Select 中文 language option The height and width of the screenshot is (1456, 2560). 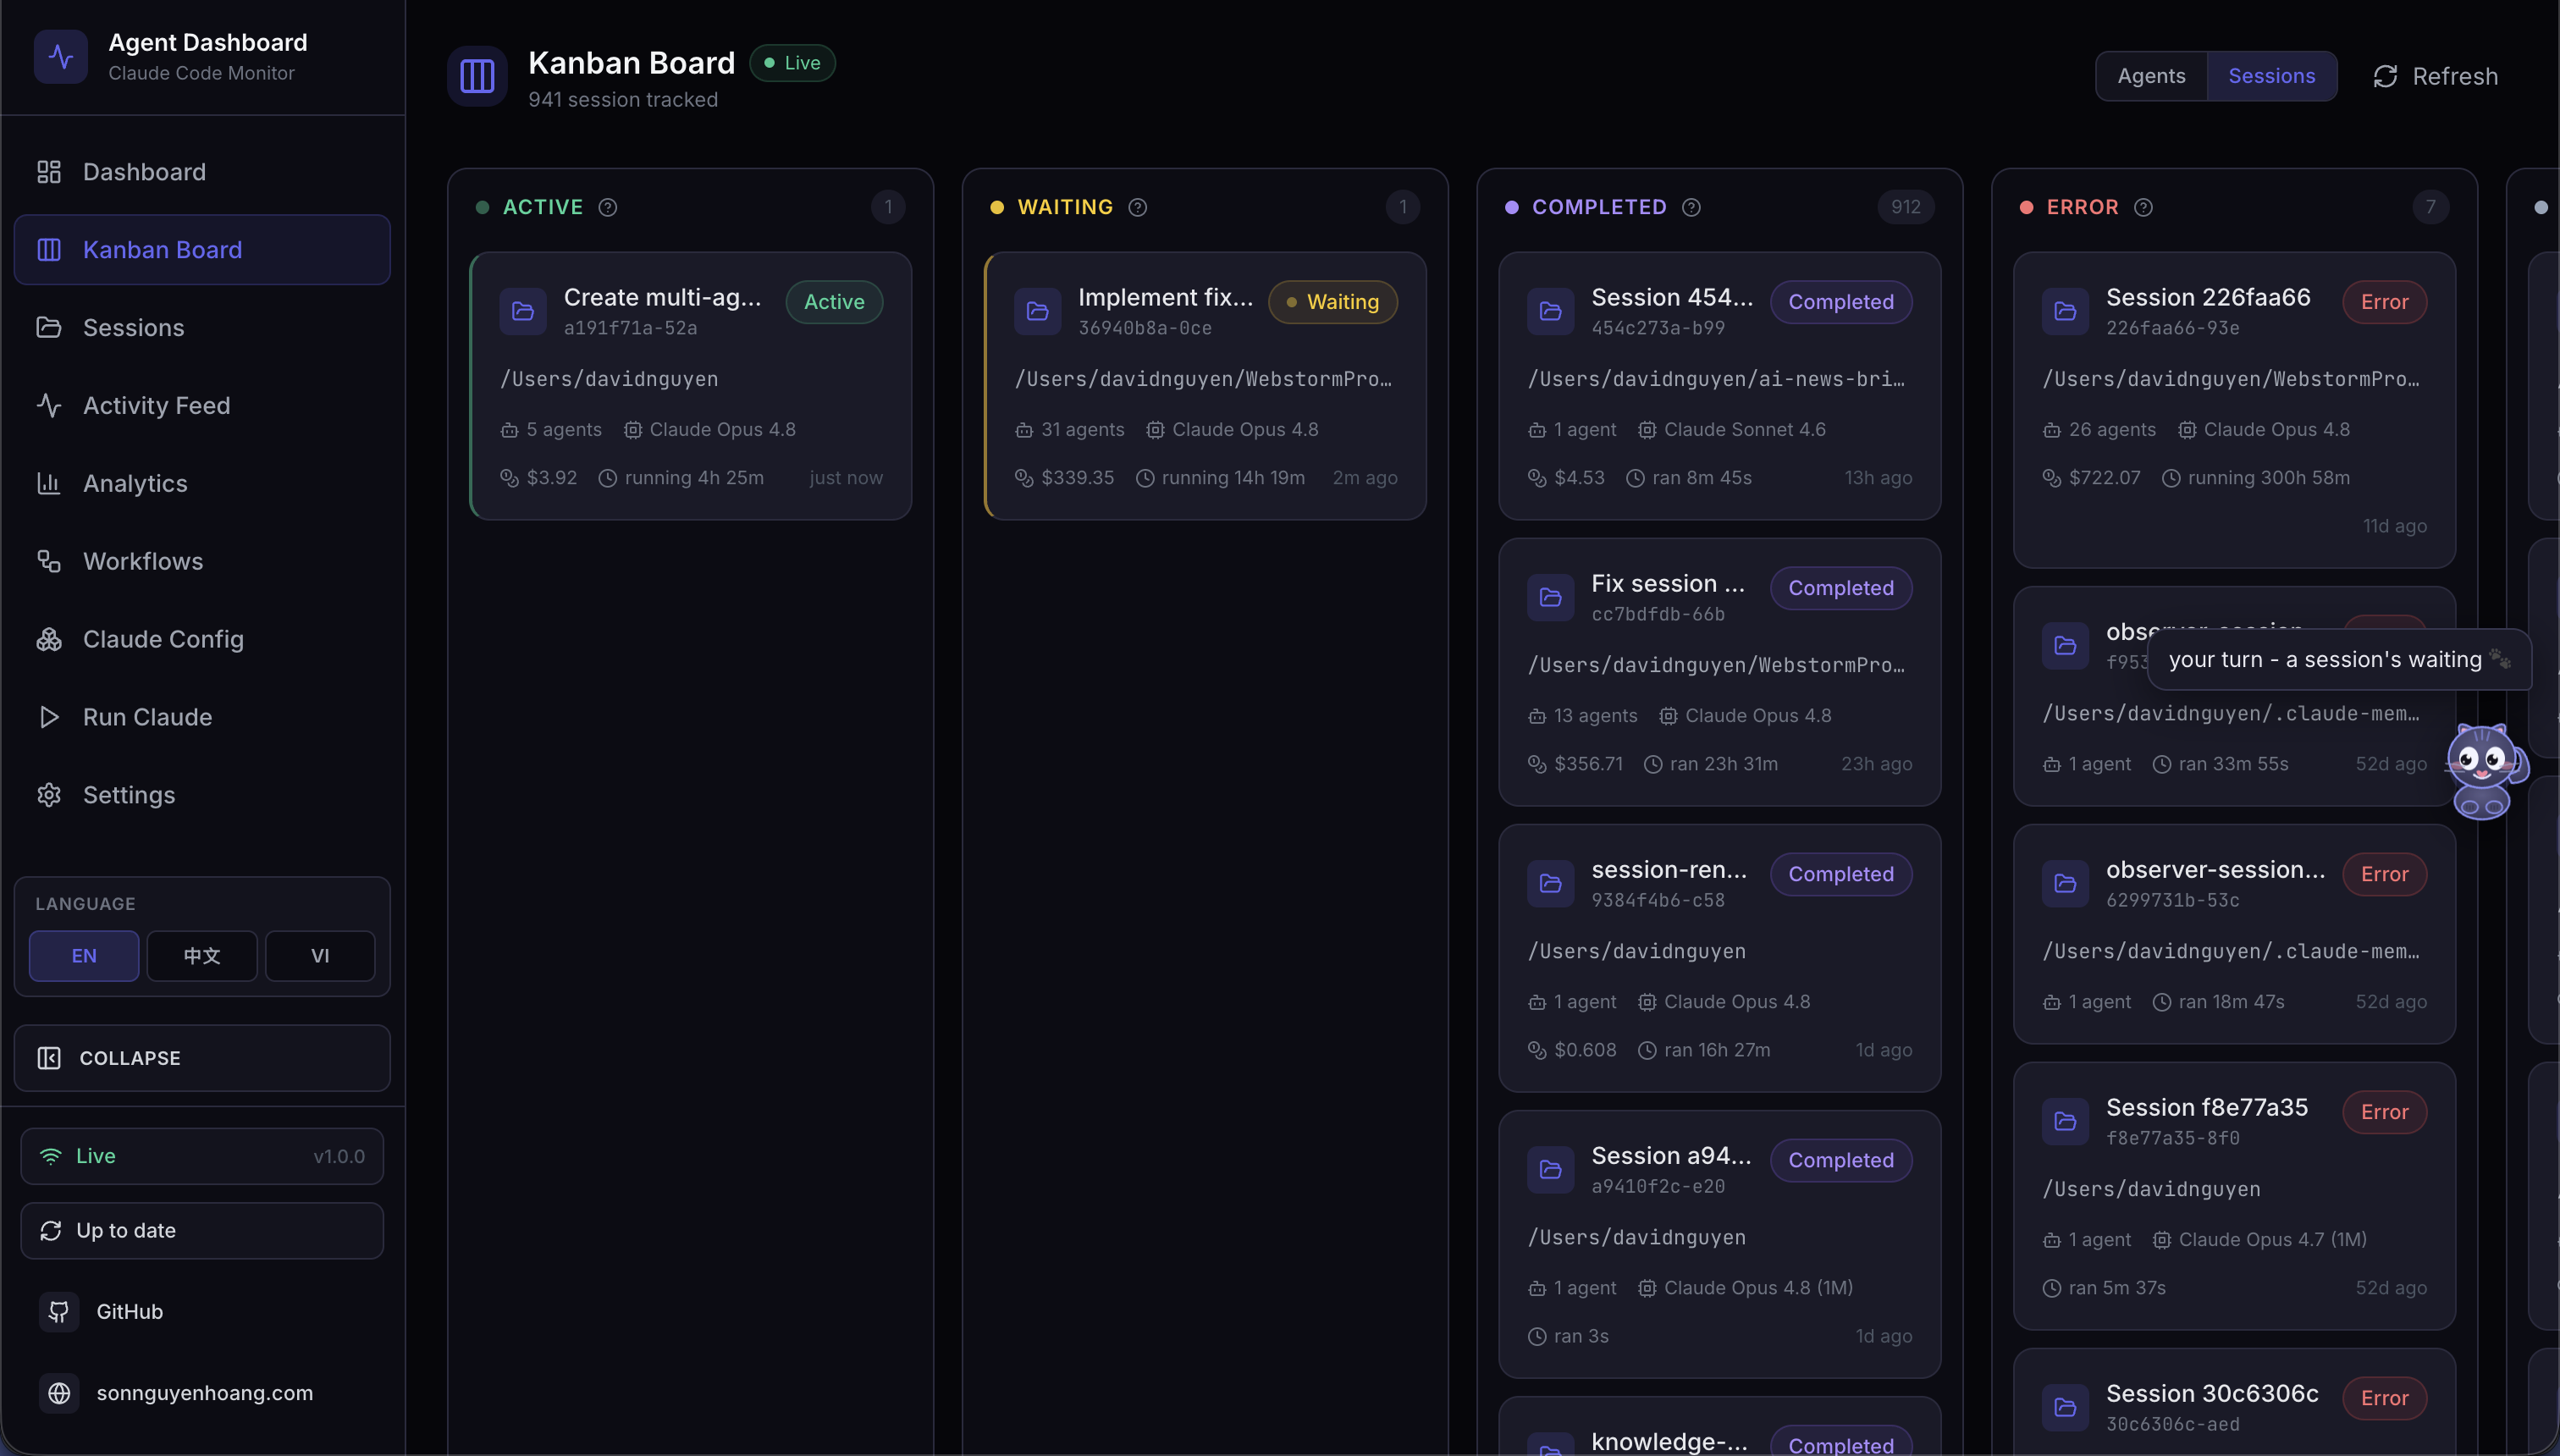202,956
